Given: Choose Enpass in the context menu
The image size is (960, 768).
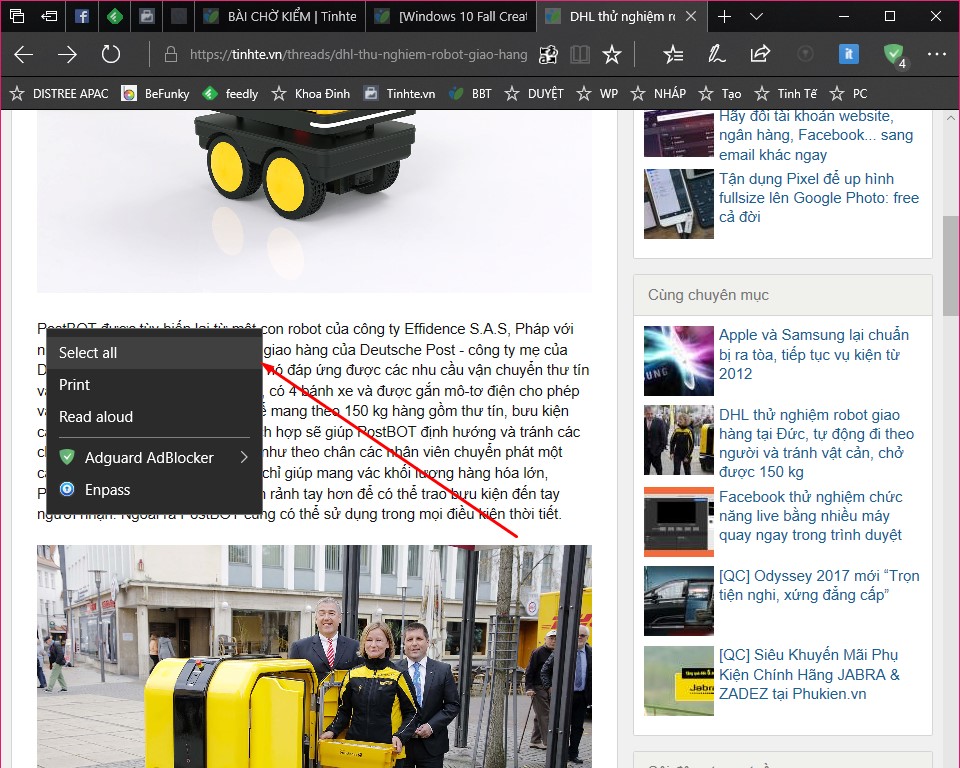Looking at the screenshot, I should click(x=154, y=489).
